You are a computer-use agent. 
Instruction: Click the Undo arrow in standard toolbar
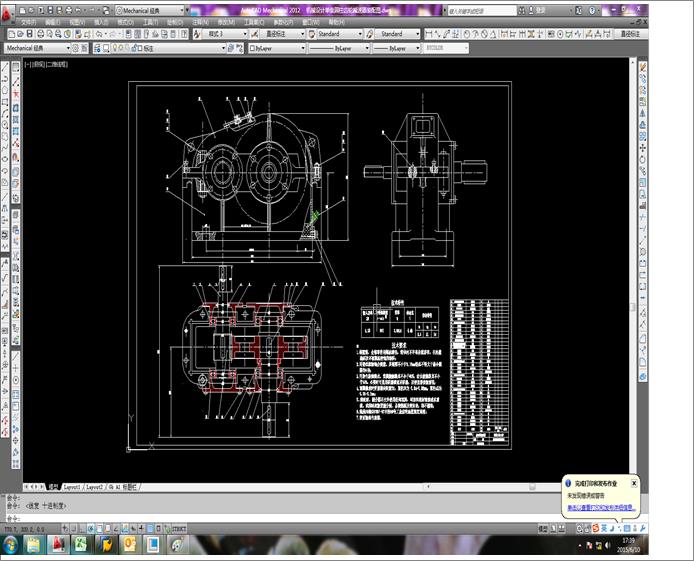101,33
